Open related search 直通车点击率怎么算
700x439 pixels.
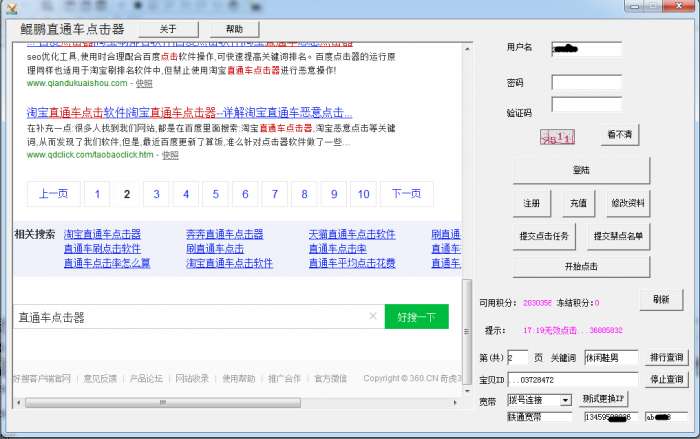point(107,263)
